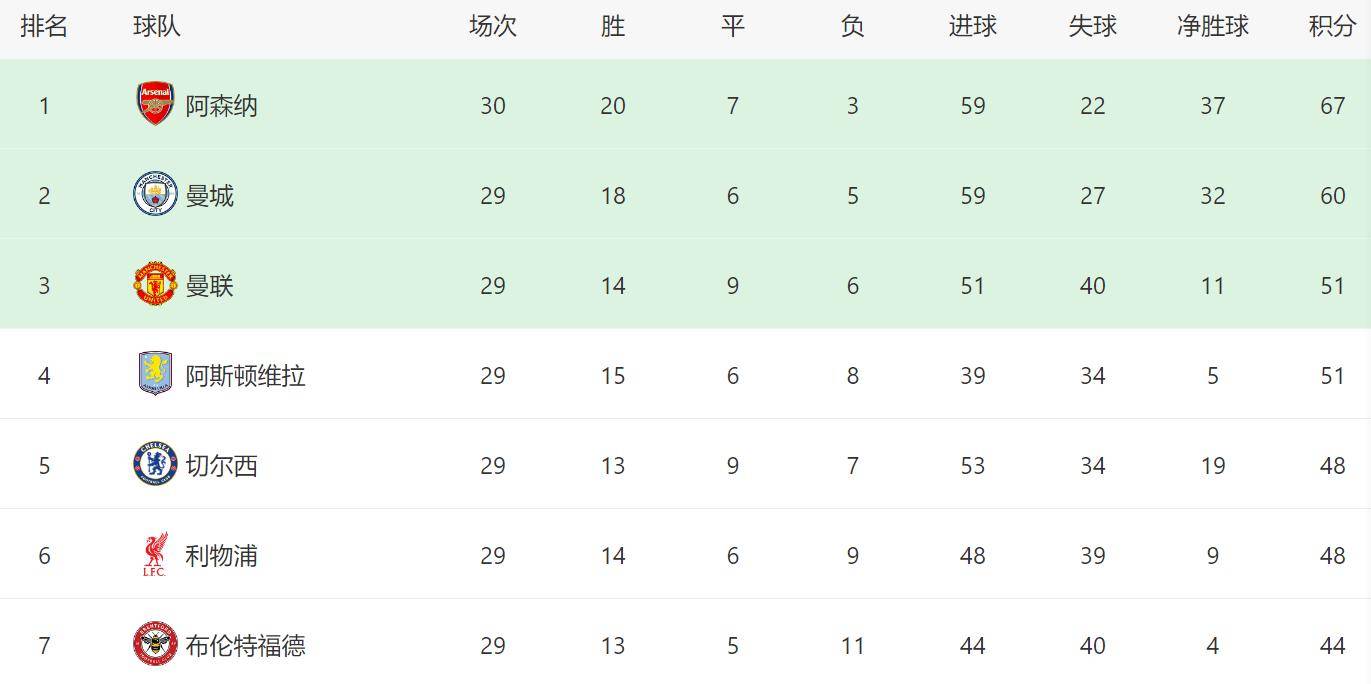Click the 失球 column header
This screenshot has width=1371, height=684.
[x=1092, y=27]
